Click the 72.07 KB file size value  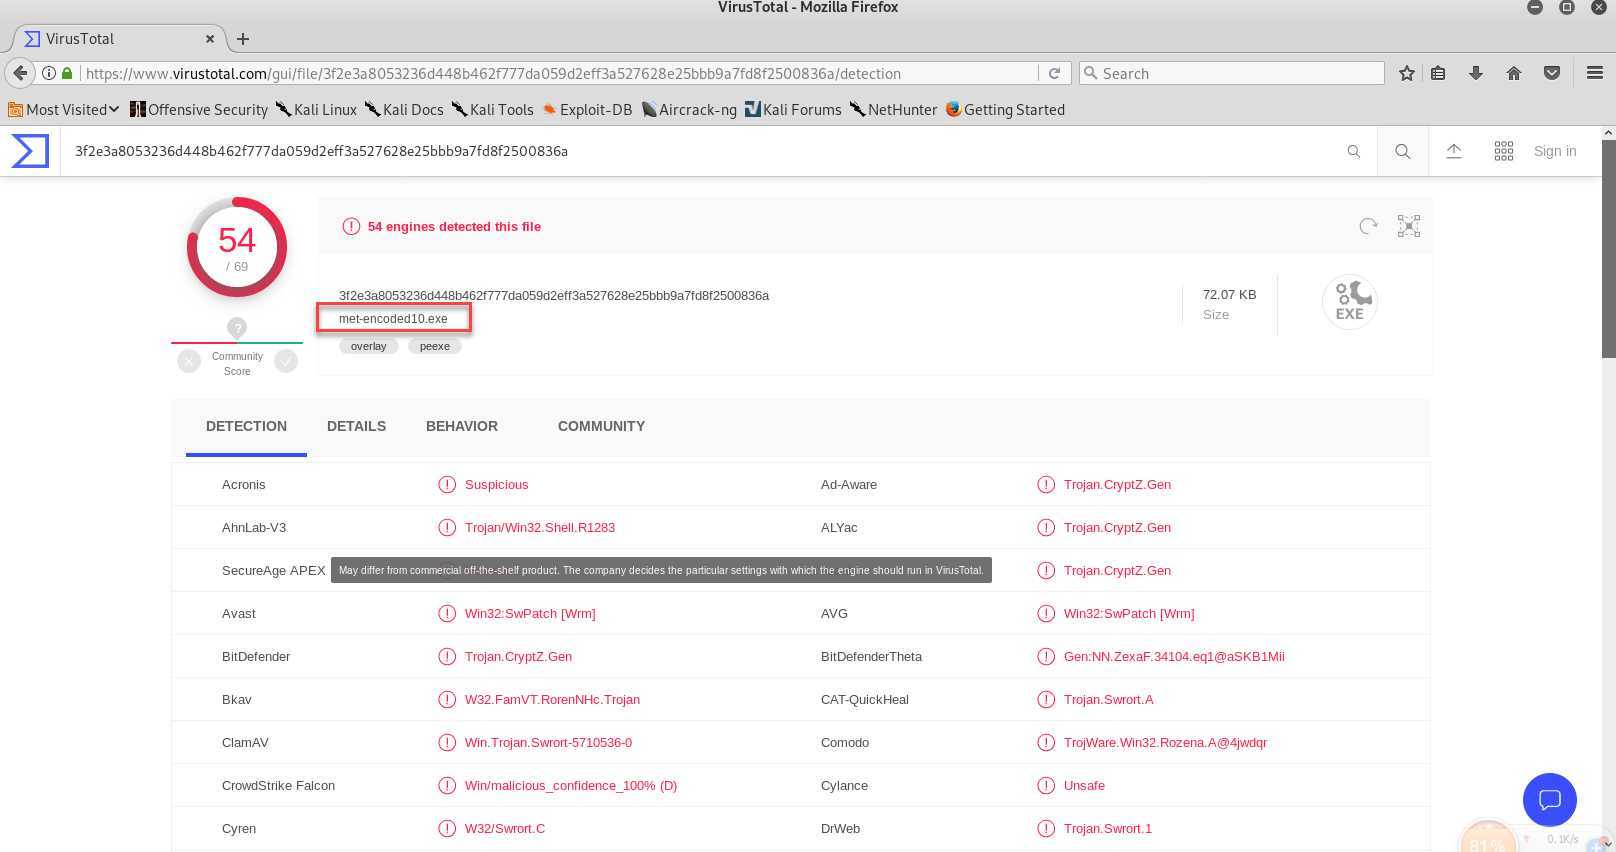tap(1229, 294)
